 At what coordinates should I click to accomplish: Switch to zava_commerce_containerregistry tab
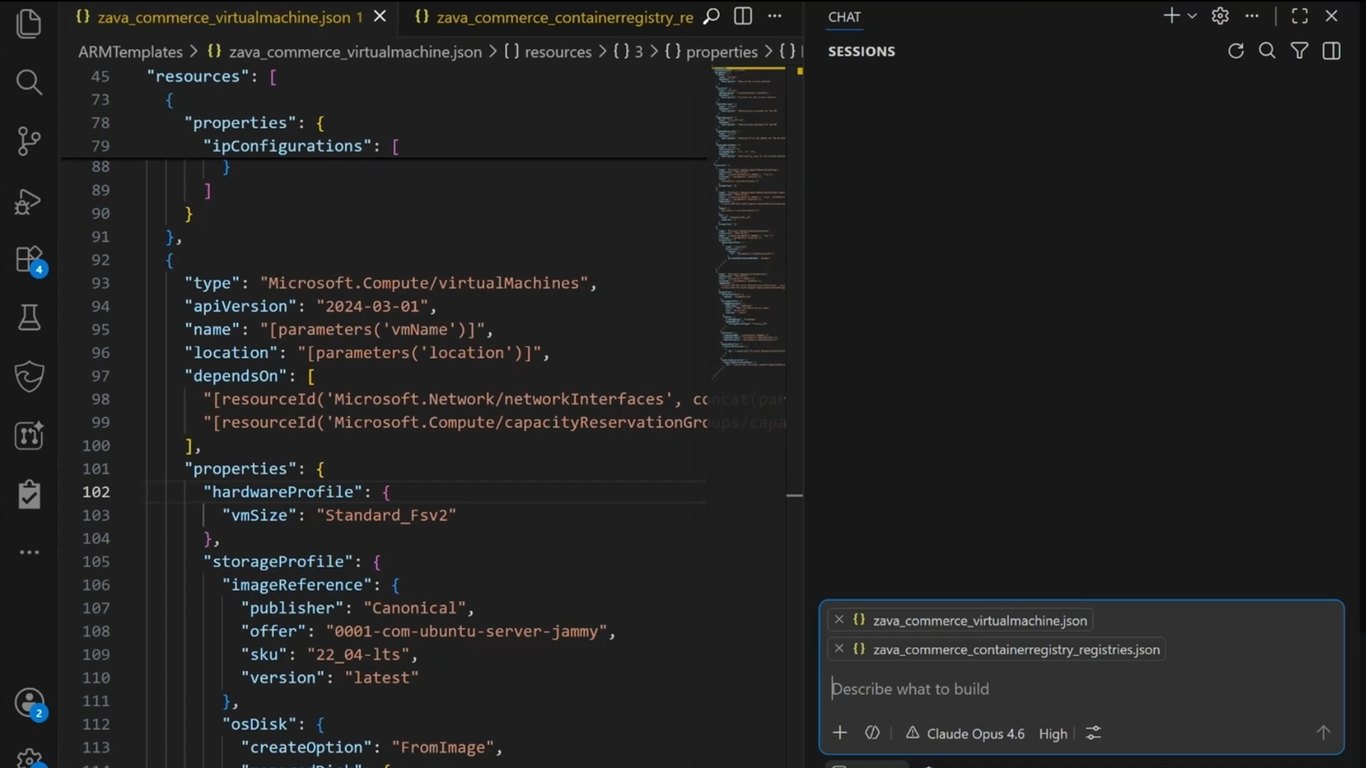pyautogui.click(x=554, y=17)
